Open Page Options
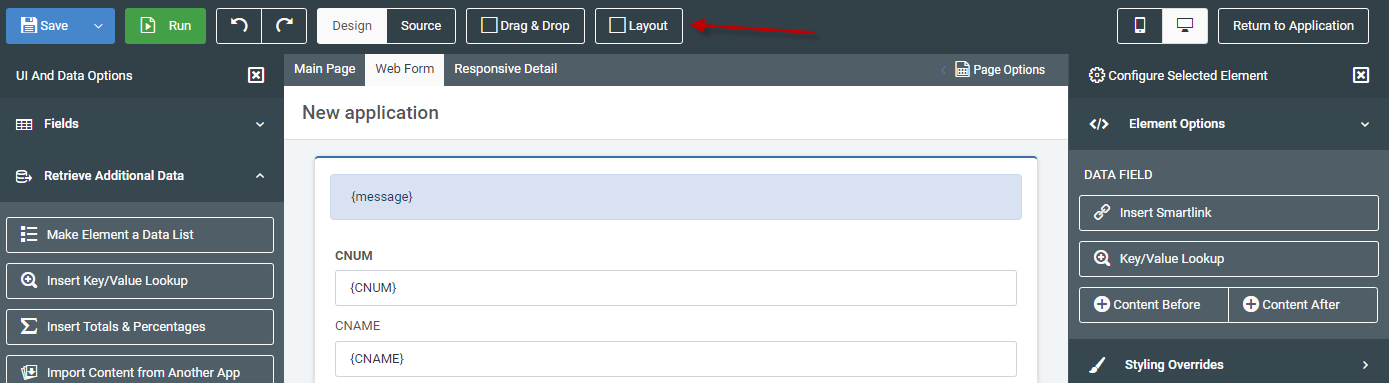The width and height of the screenshot is (1389, 383). [1000, 70]
